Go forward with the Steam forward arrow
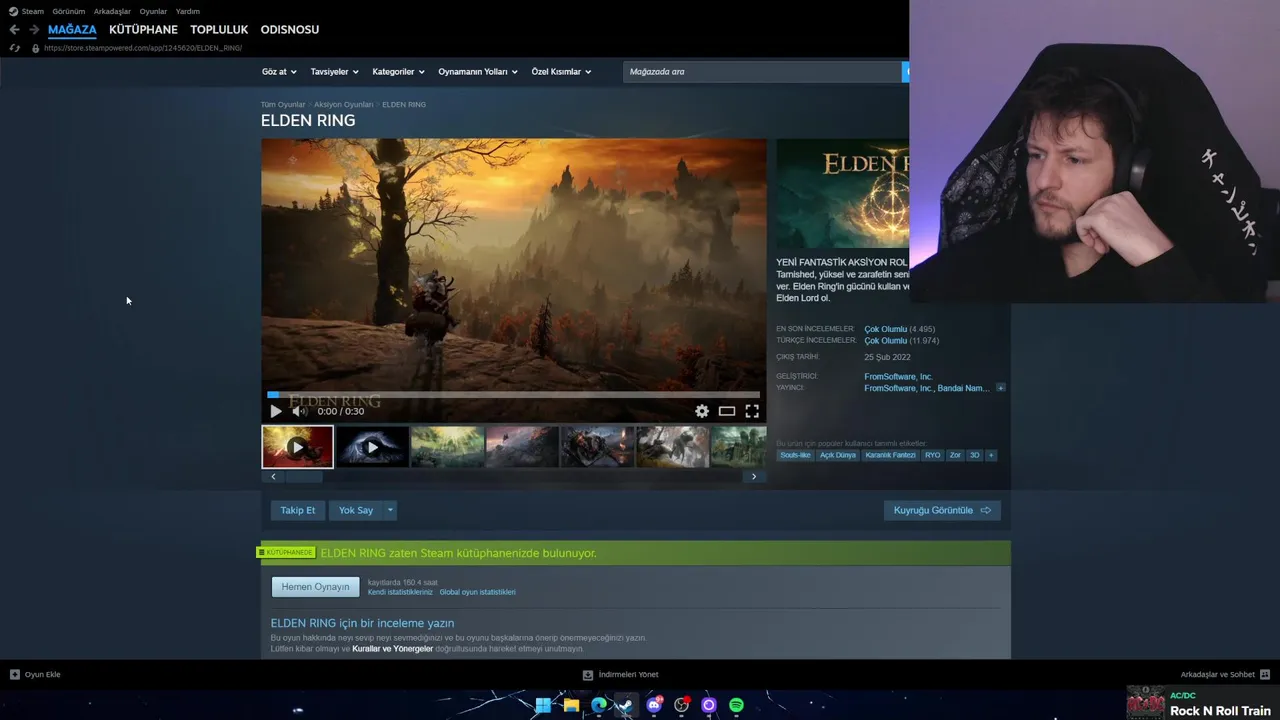The width and height of the screenshot is (1280, 720). tap(34, 30)
